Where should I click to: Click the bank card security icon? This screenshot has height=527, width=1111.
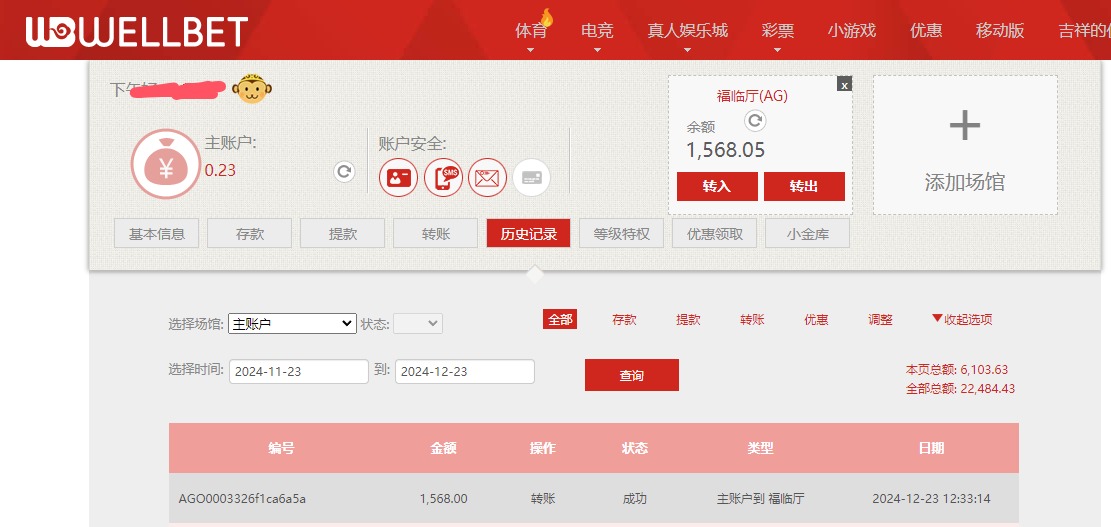click(x=532, y=178)
